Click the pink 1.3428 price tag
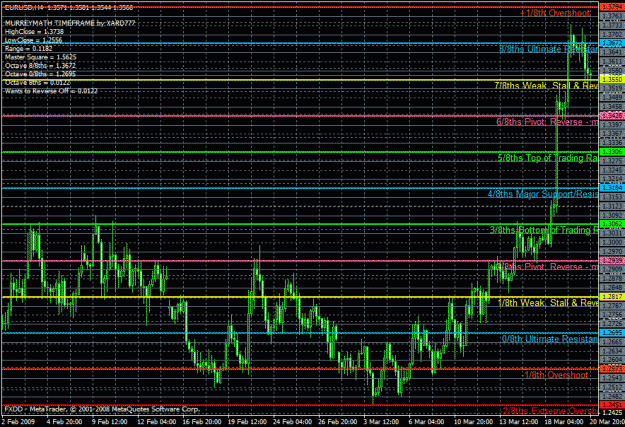The width and height of the screenshot is (625, 427). [612, 116]
